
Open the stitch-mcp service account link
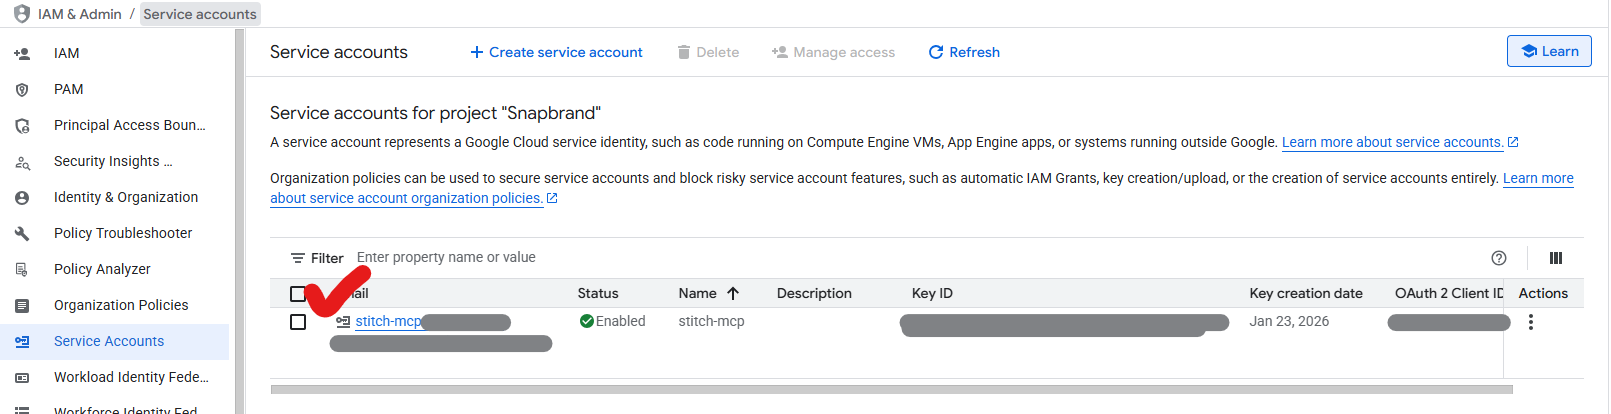(x=388, y=322)
